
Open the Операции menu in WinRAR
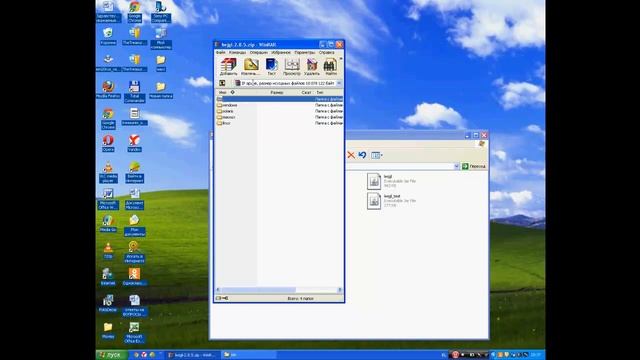tap(259, 52)
